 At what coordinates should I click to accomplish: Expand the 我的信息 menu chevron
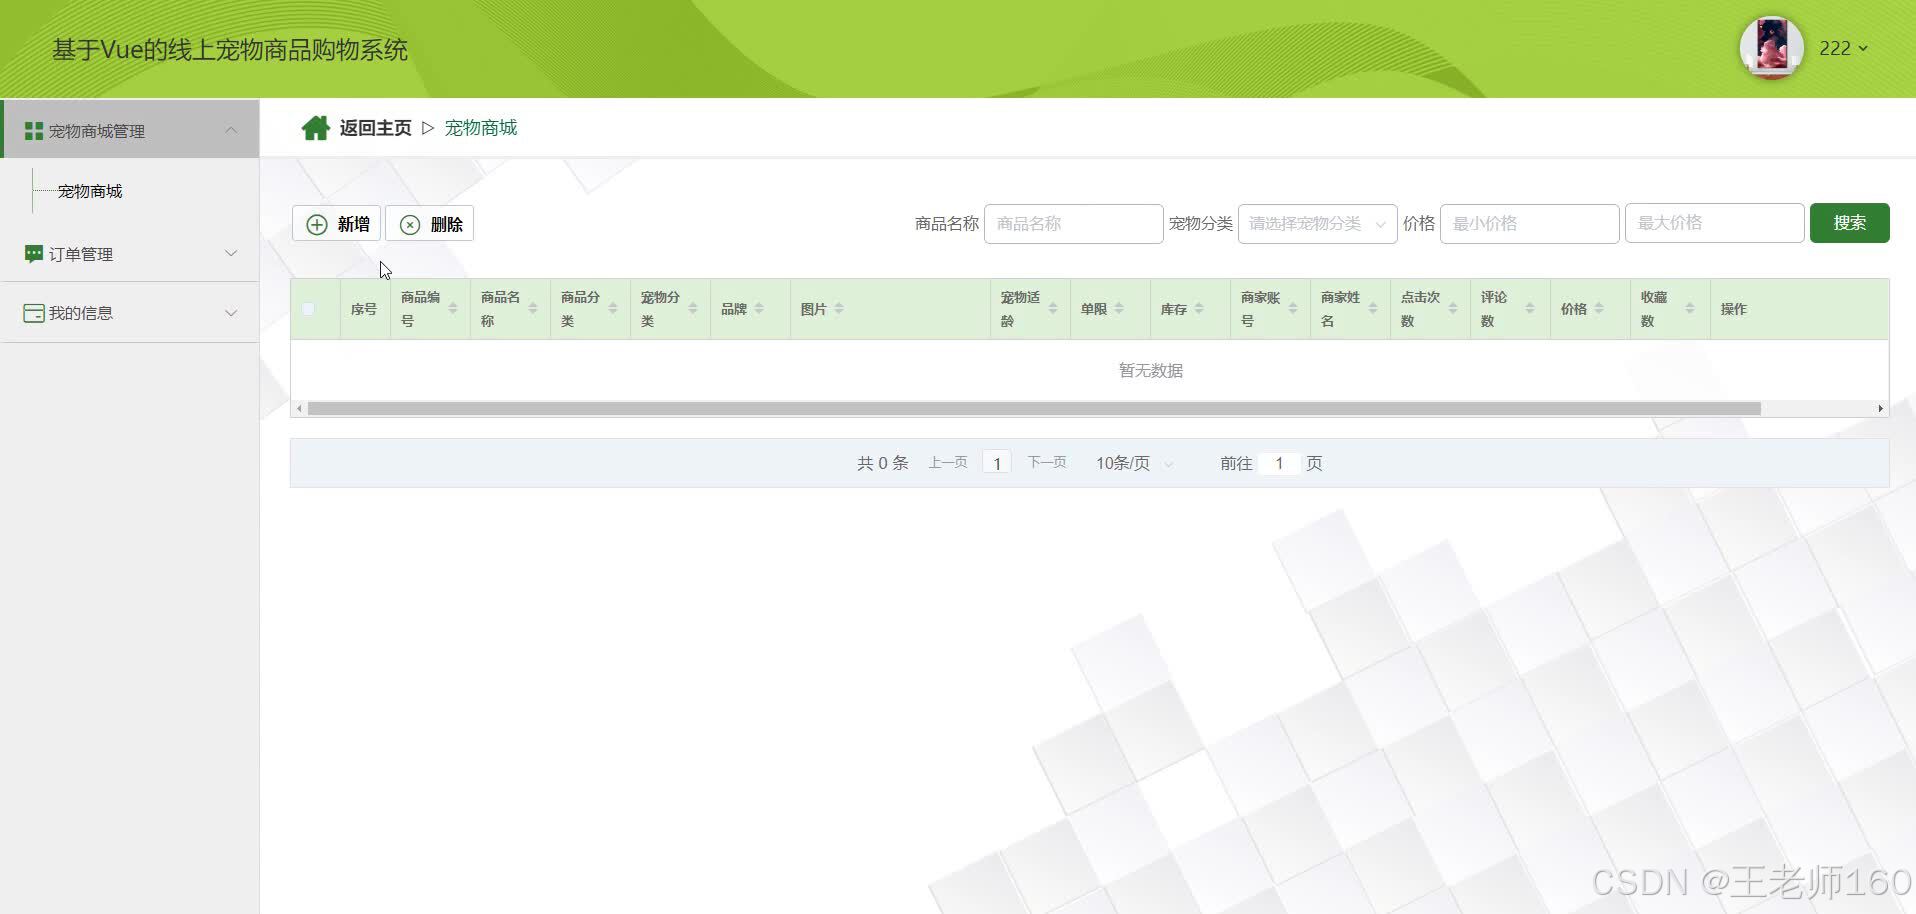(x=231, y=313)
